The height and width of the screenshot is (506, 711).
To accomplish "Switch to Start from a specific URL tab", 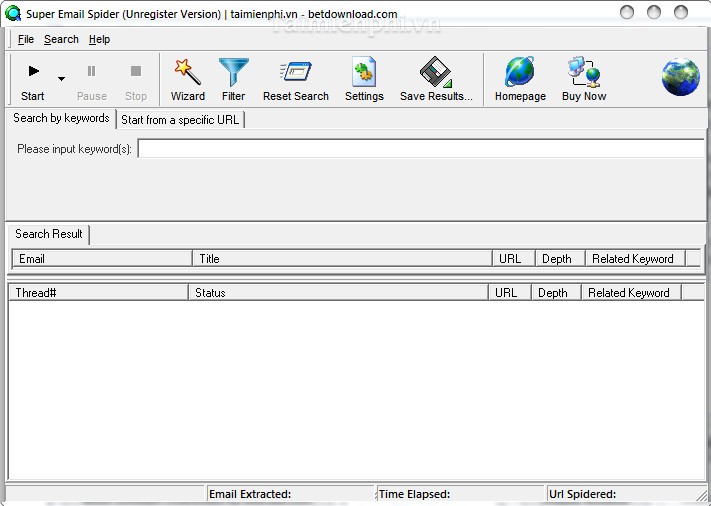I will tap(180, 120).
